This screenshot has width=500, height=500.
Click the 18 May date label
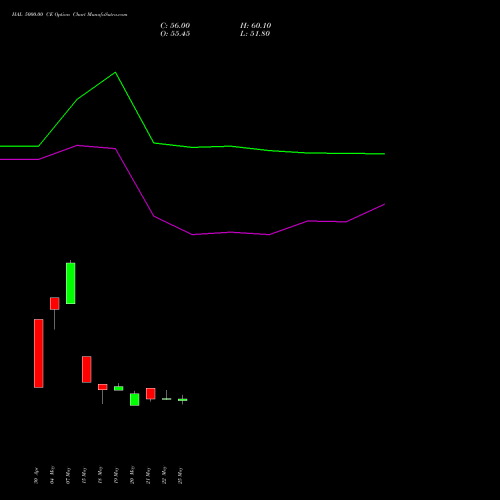[100, 475]
